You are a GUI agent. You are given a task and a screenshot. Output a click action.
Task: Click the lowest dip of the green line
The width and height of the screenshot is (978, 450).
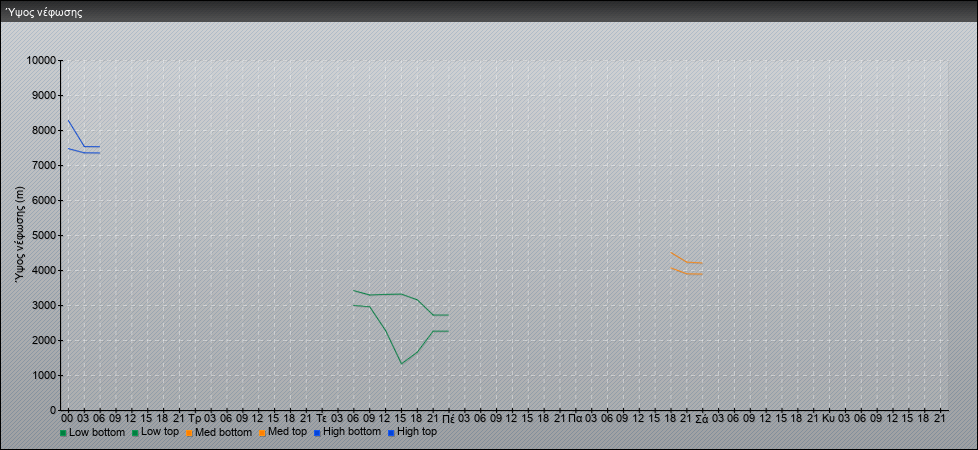click(x=401, y=364)
